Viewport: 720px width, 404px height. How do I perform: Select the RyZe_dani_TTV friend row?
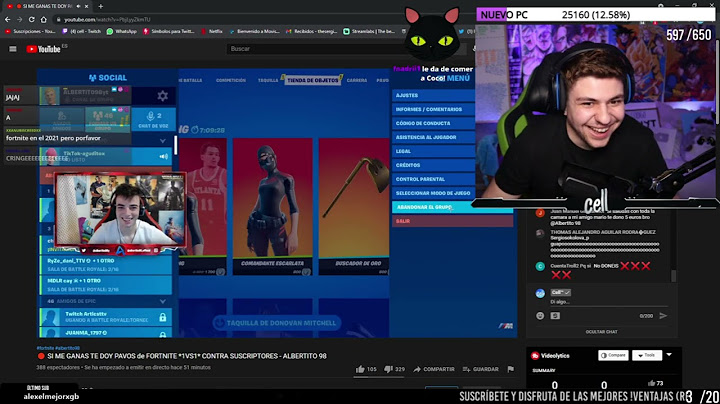(106, 264)
